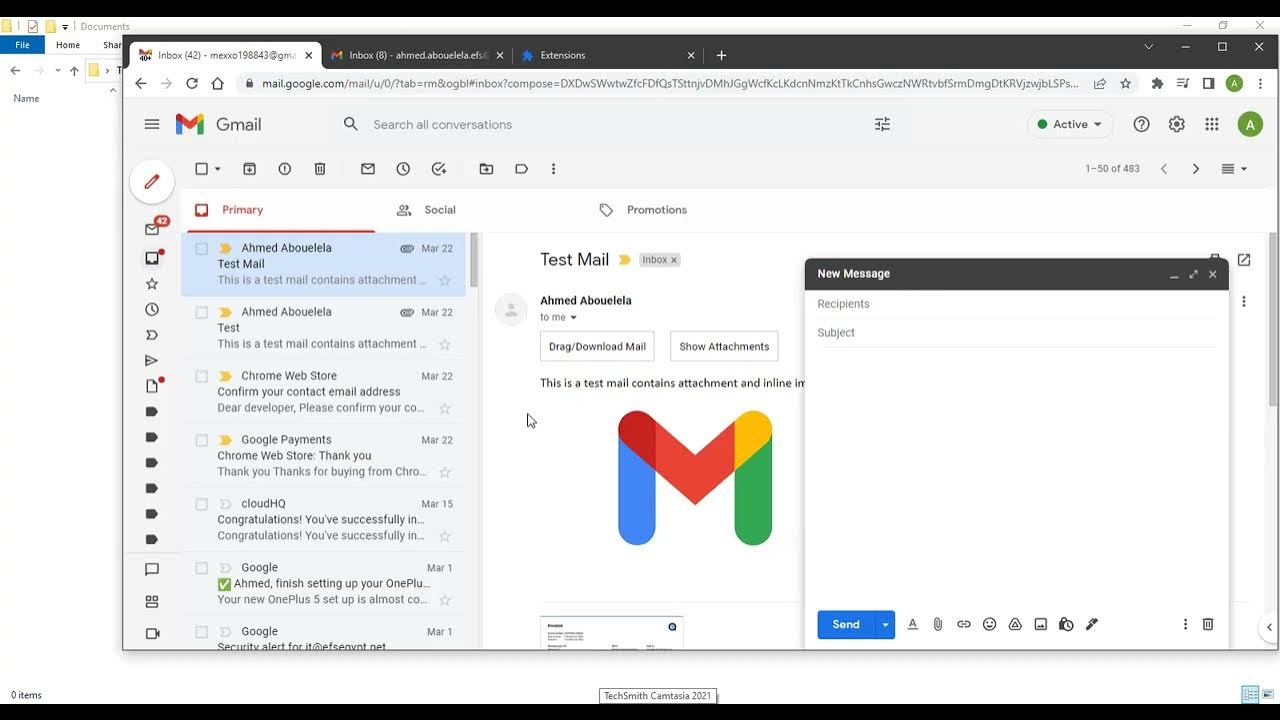Viewport: 1280px width, 720px height.
Task: Switch to the Inbox (8) browser tab
Action: point(417,55)
